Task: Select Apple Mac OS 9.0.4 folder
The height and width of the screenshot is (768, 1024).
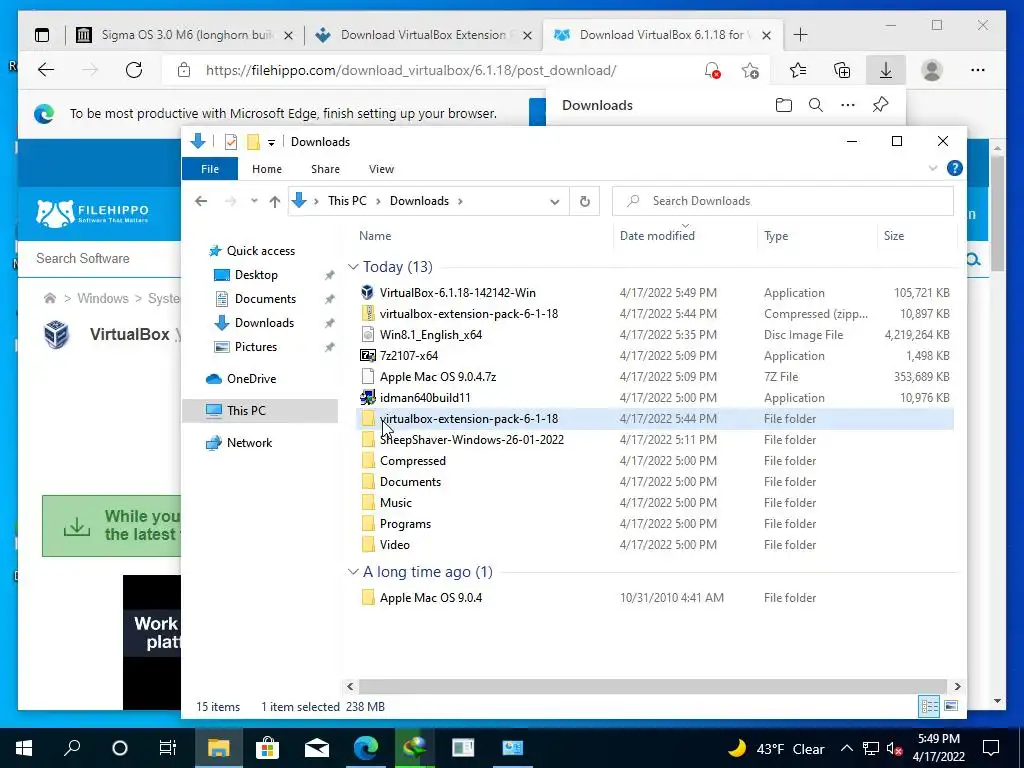Action: 431,598
